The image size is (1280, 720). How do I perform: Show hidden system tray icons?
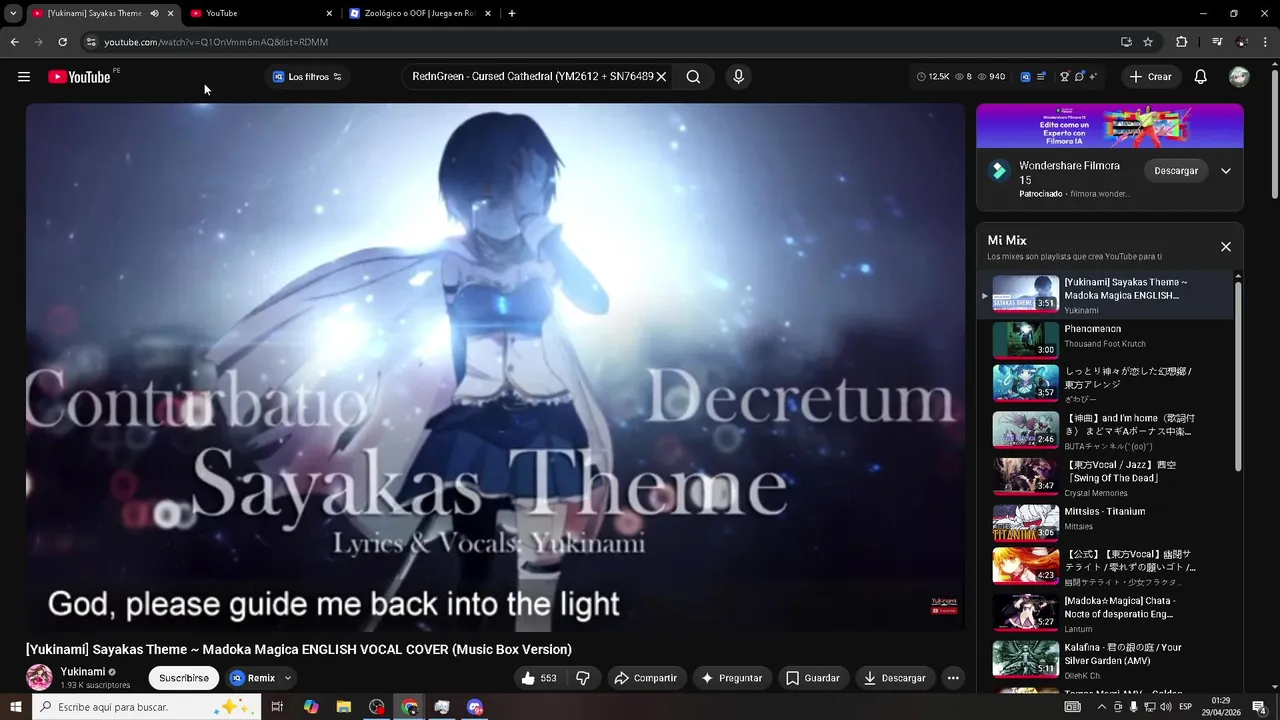coord(1102,707)
